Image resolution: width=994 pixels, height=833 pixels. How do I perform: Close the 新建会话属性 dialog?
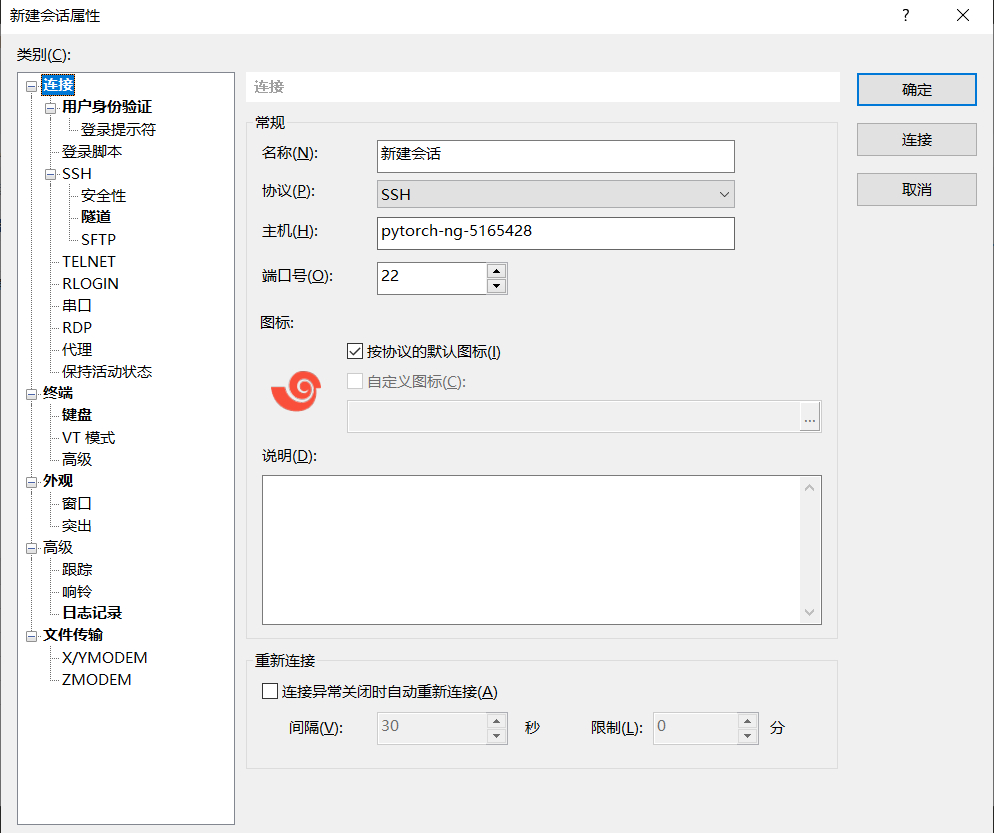962,15
